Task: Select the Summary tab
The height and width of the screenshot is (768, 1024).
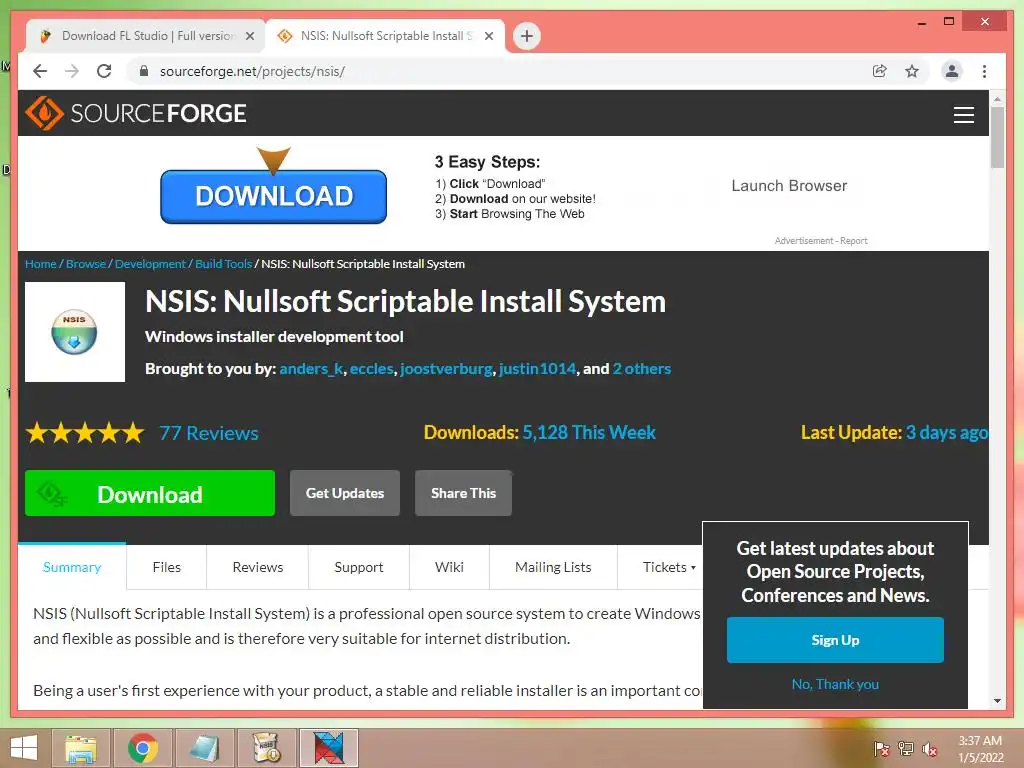Action: click(x=72, y=567)
